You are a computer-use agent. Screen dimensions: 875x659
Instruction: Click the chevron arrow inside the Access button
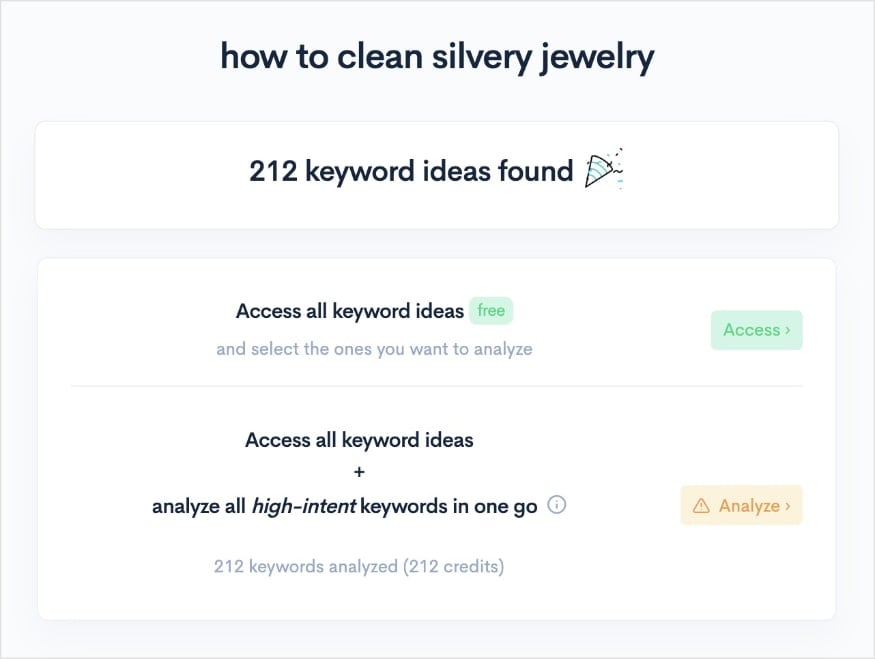coord(785,330)
